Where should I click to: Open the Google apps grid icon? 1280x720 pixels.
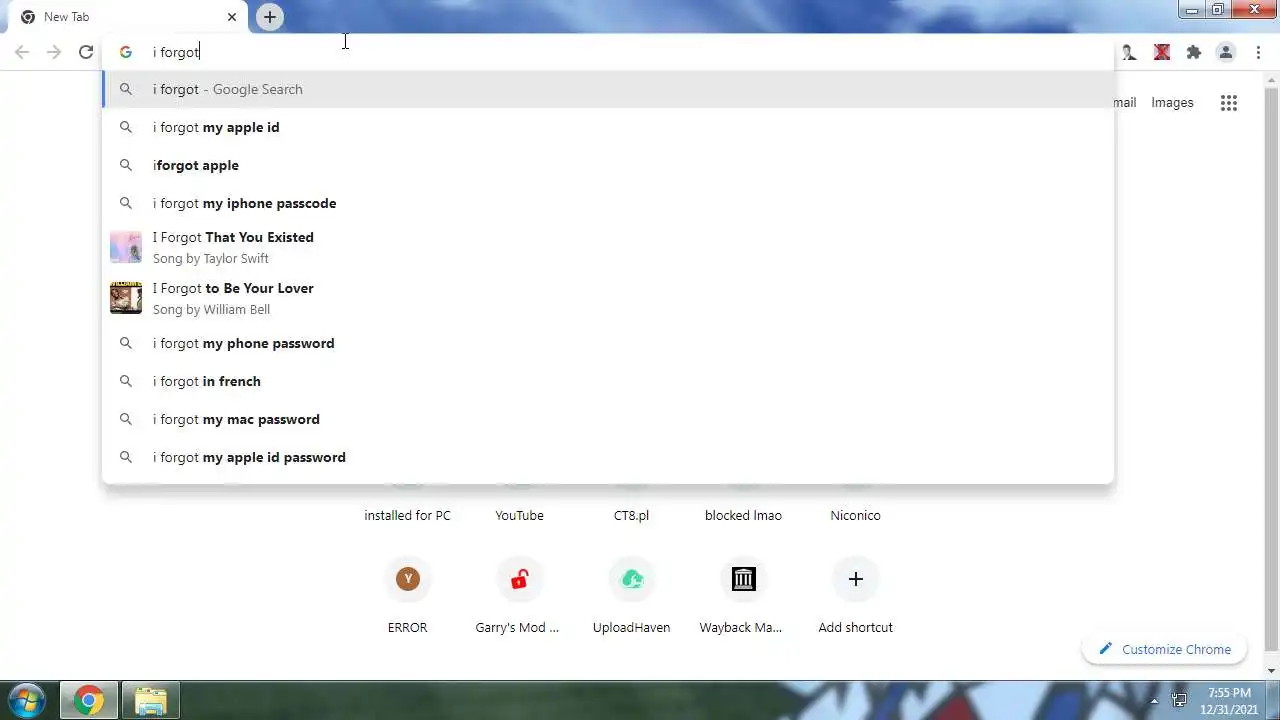coord(1229,102)
